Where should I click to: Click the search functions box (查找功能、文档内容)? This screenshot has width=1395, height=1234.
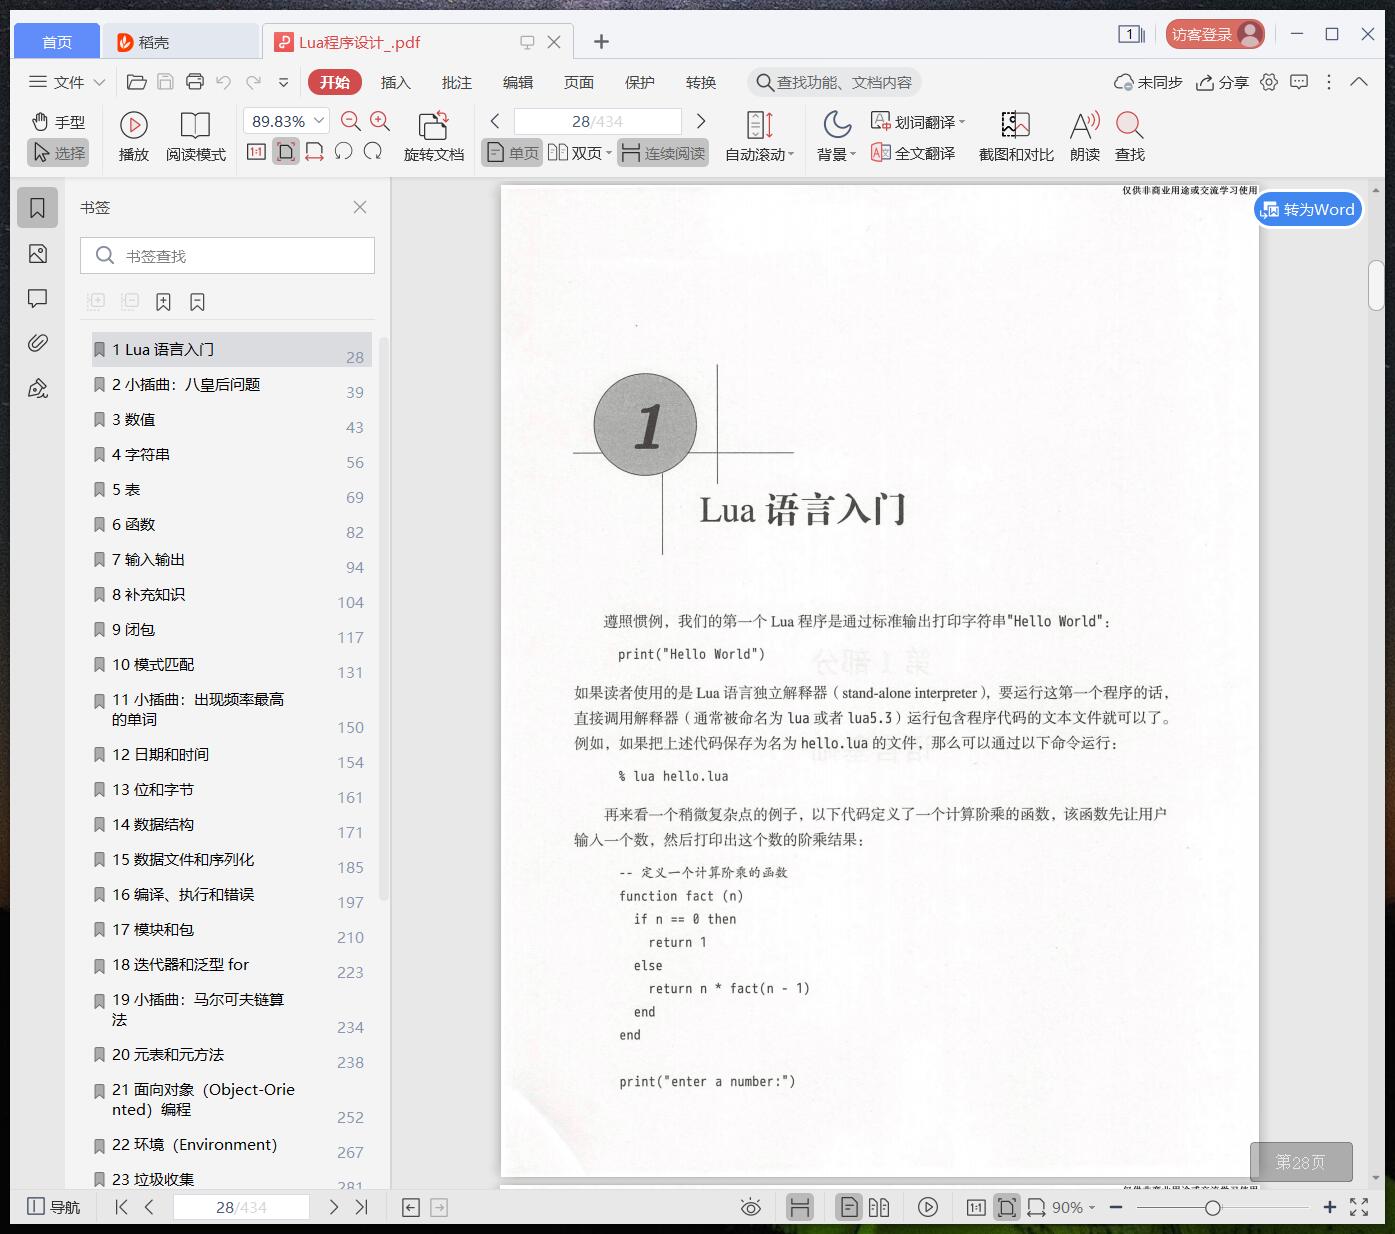pos(834,82)
